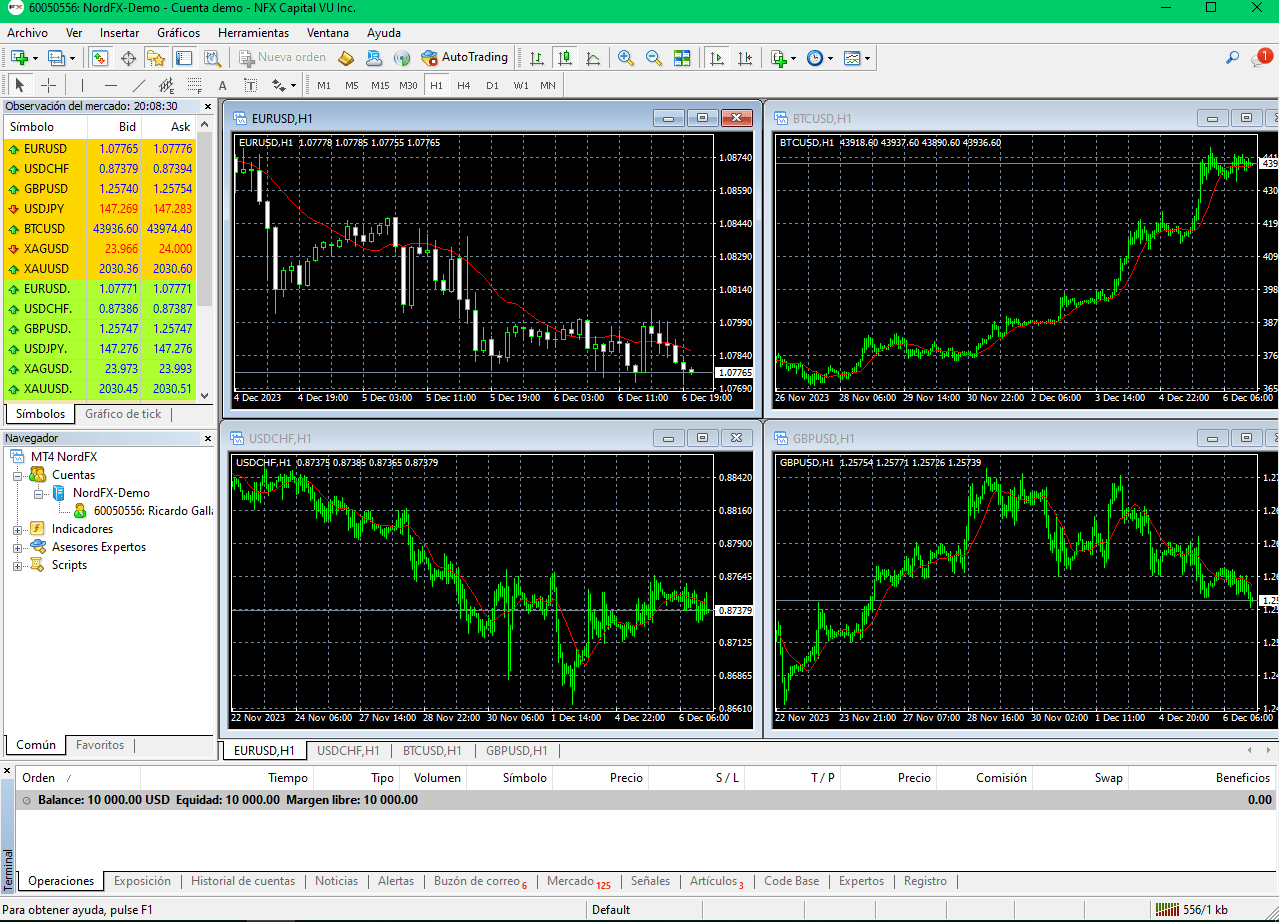Select the Text 'A' drawing tool
This screenshot has height=922, width=1279.
tap(223, 85)
